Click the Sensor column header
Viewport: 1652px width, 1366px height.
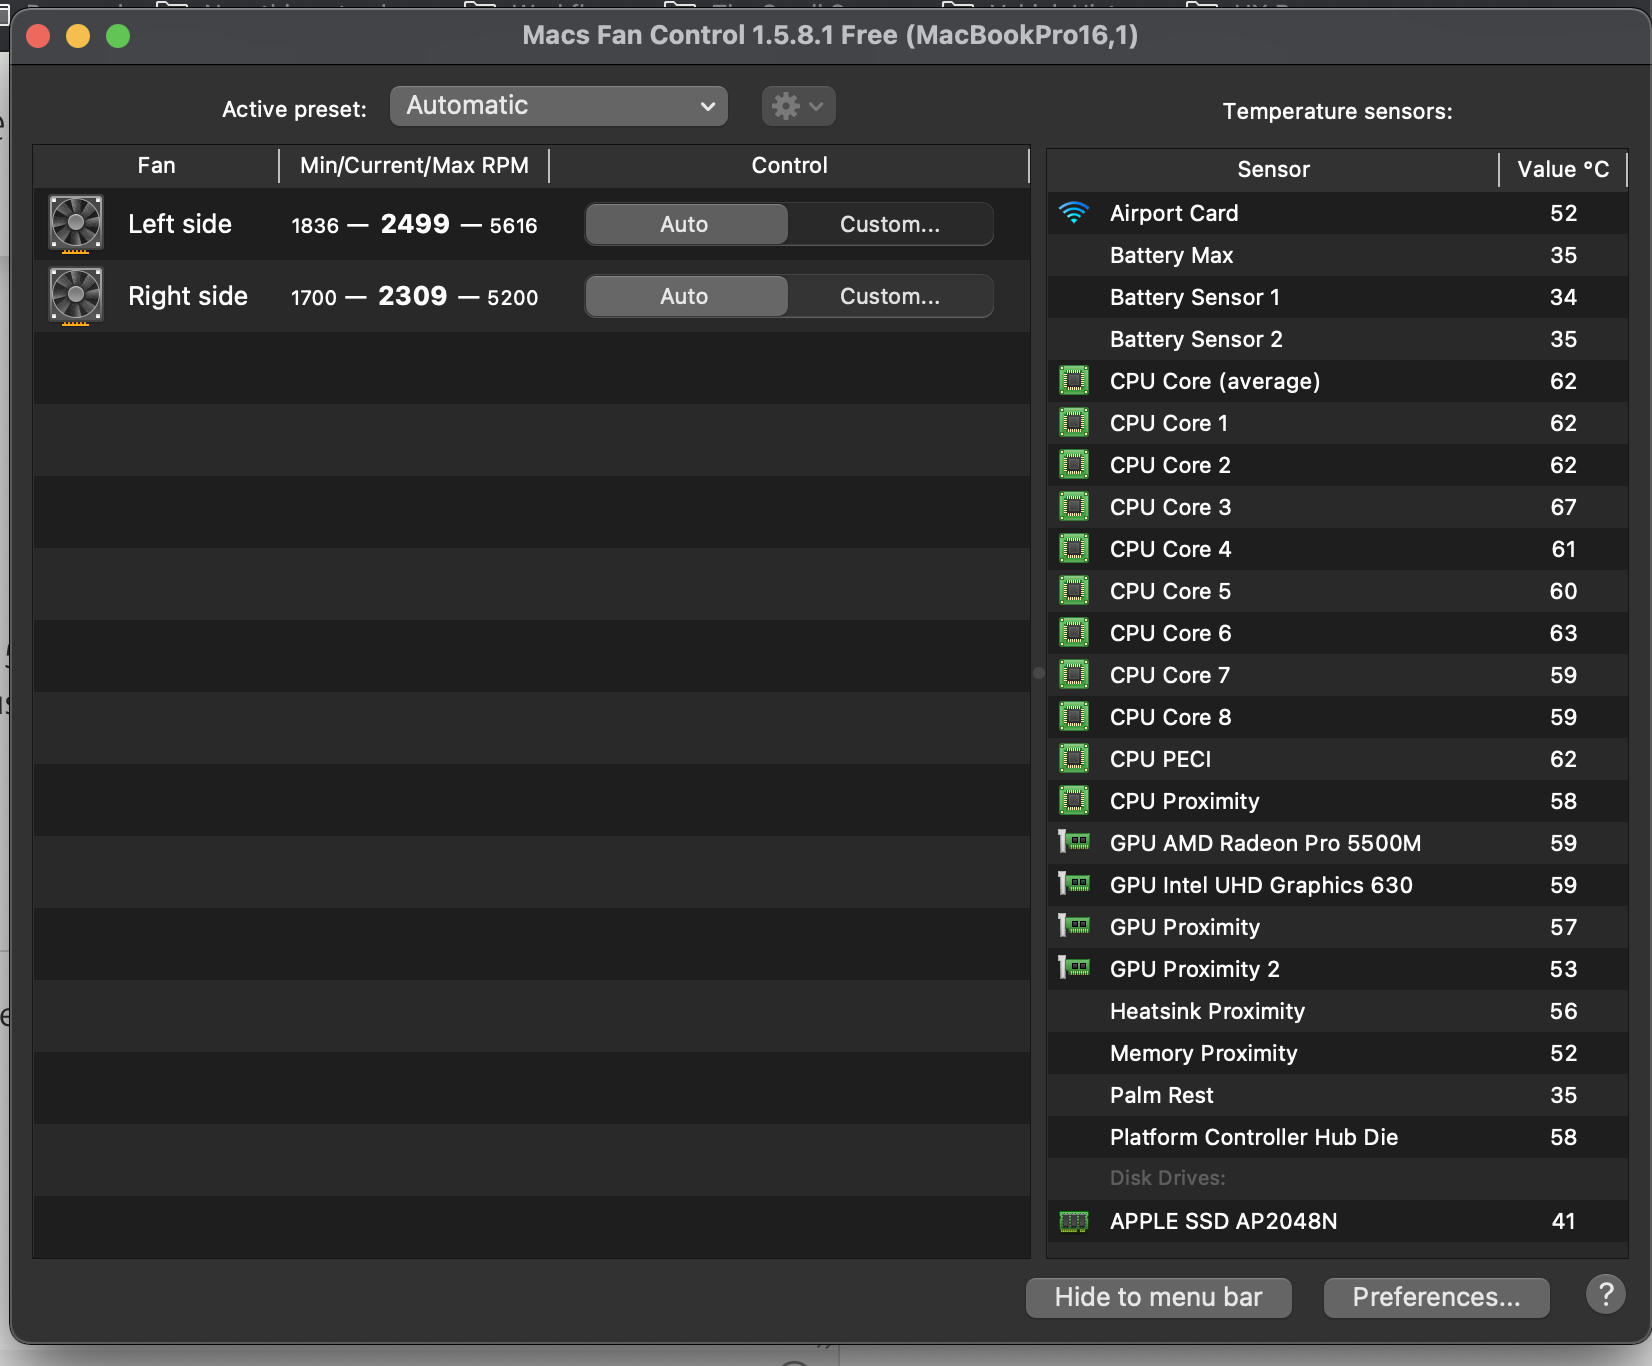point(1273,170)
